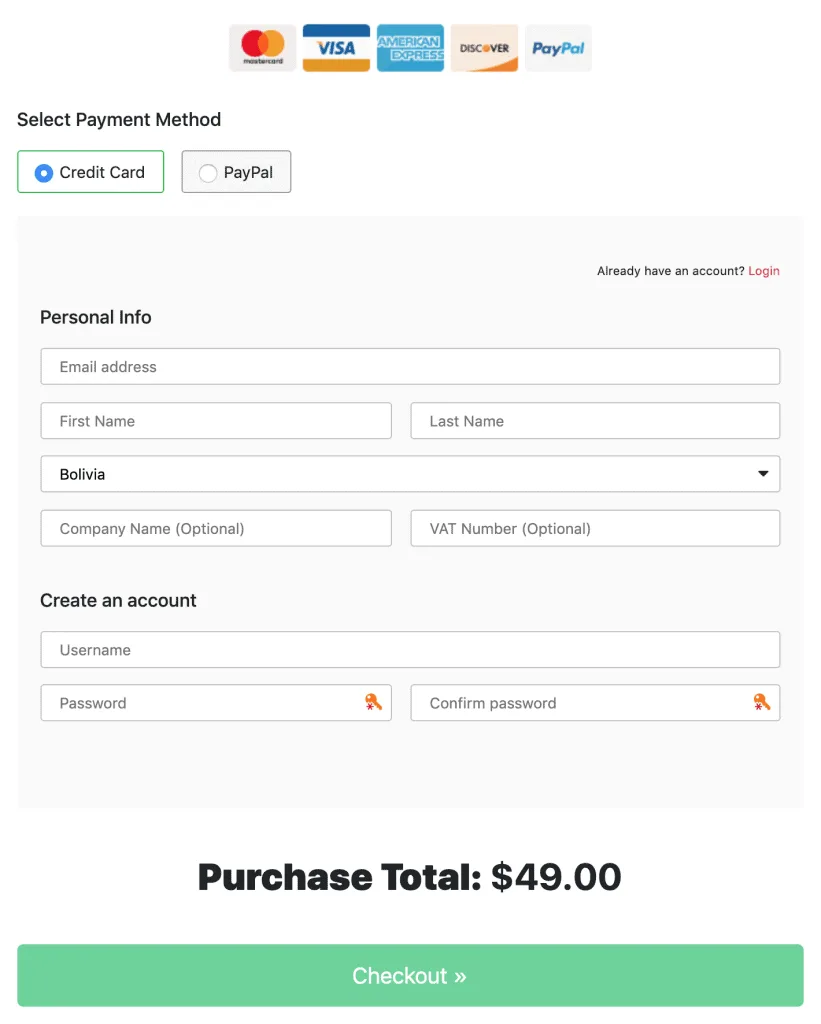Focus the Company Name optional field

216,528
